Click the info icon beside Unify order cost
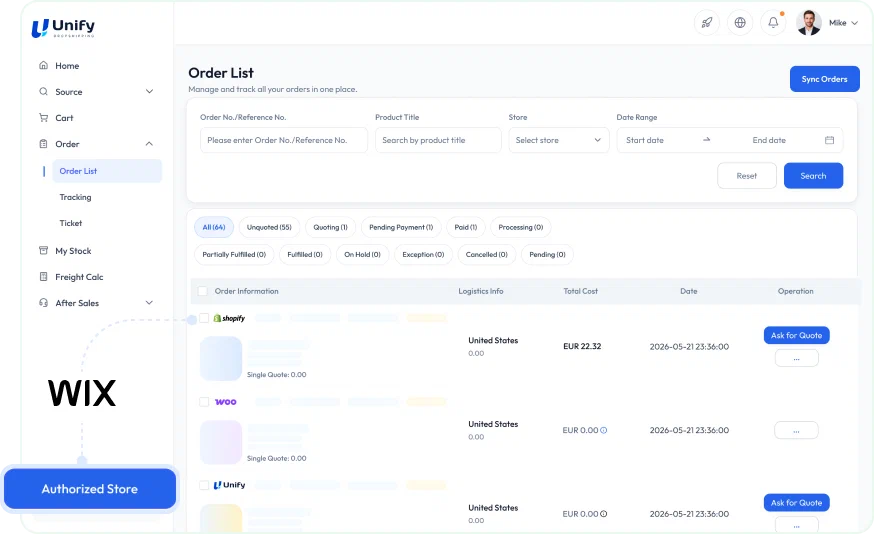874x534 pixels. [604, 514]
